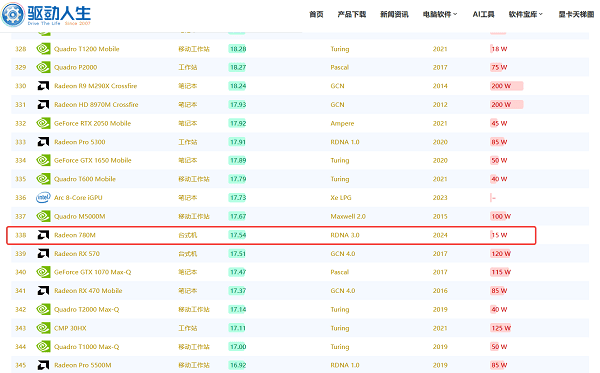Image resolution: width=600 pixels, height=373 pixels.
Task: Click the AMD icon beside Radeon RX 570
Action: (43, 253)
